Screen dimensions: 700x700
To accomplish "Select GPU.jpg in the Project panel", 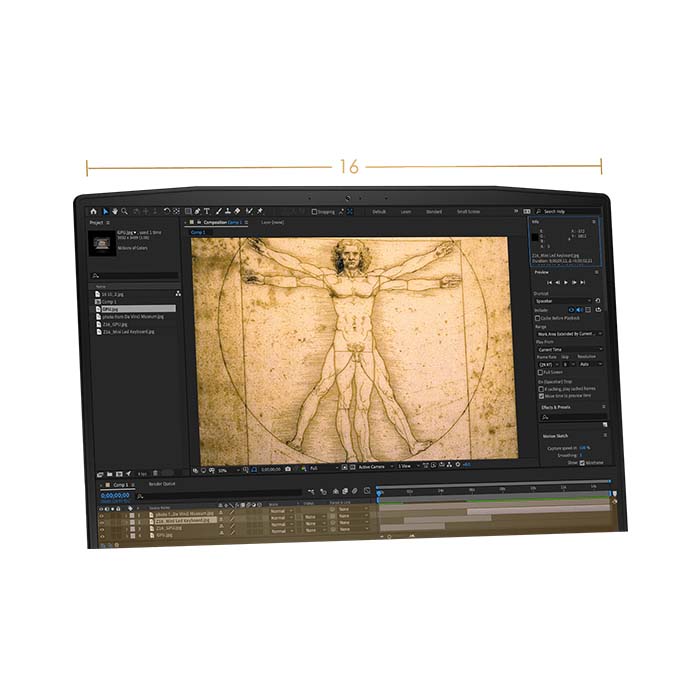I will [x=110, y=309].
